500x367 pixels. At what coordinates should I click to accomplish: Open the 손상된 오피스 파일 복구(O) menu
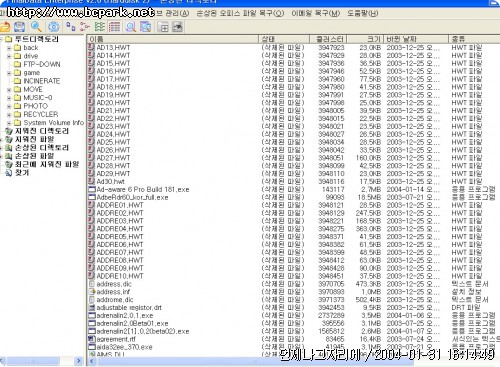[240, 13]
